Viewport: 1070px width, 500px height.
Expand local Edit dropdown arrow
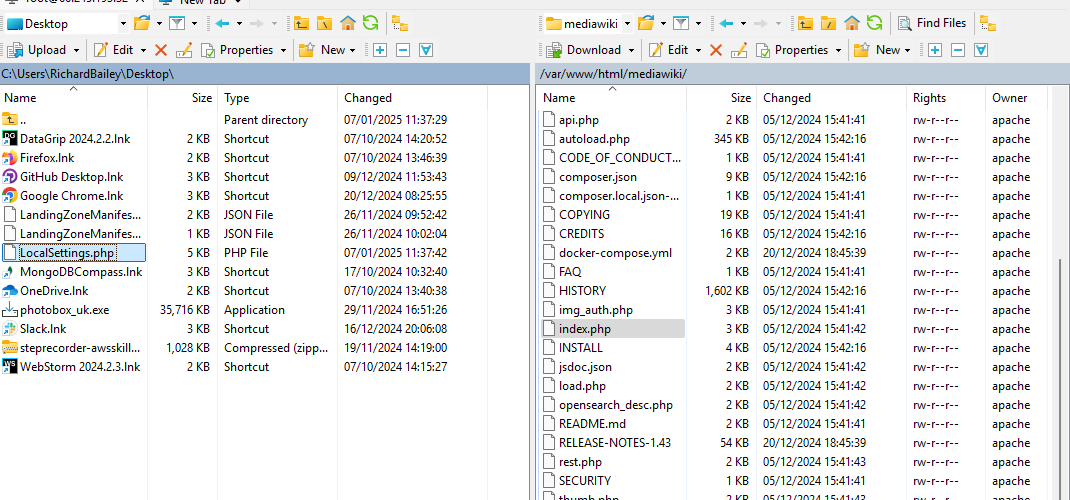(x=143, y=50)
